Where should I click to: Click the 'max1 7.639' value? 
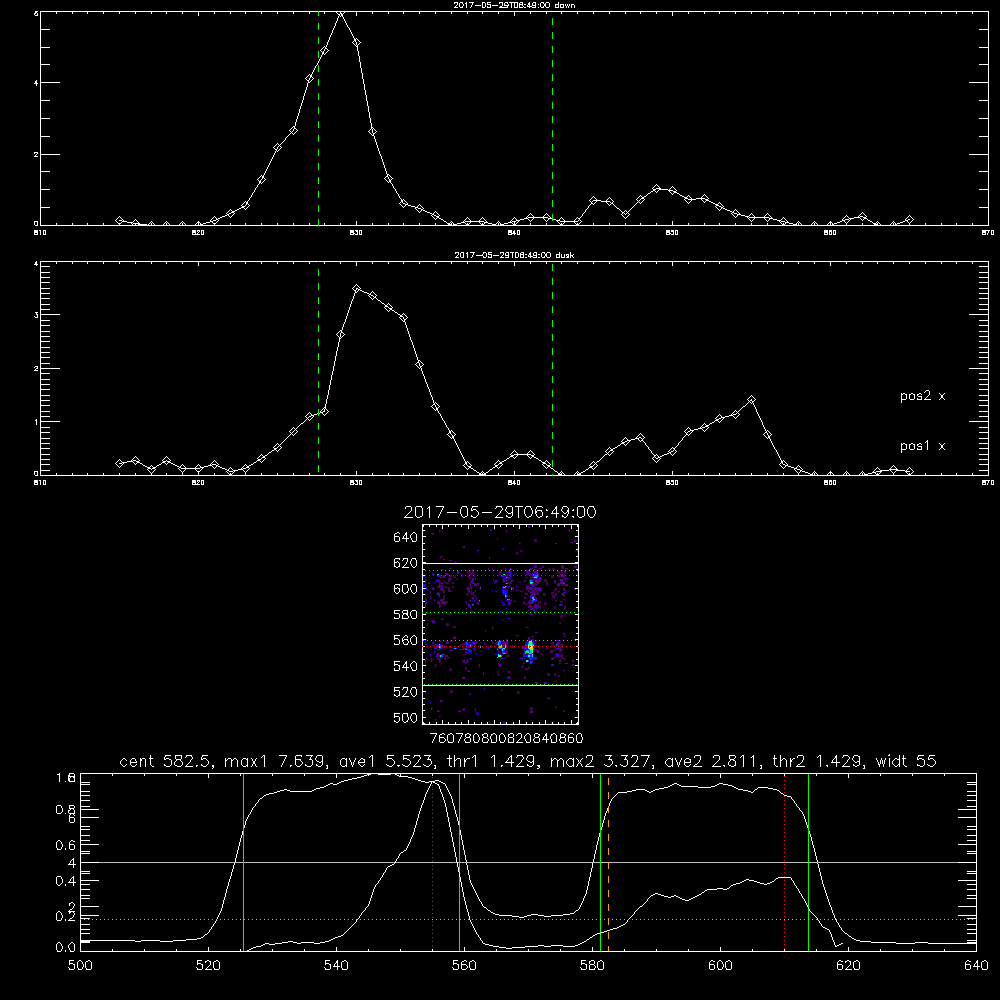pos(276,761)
